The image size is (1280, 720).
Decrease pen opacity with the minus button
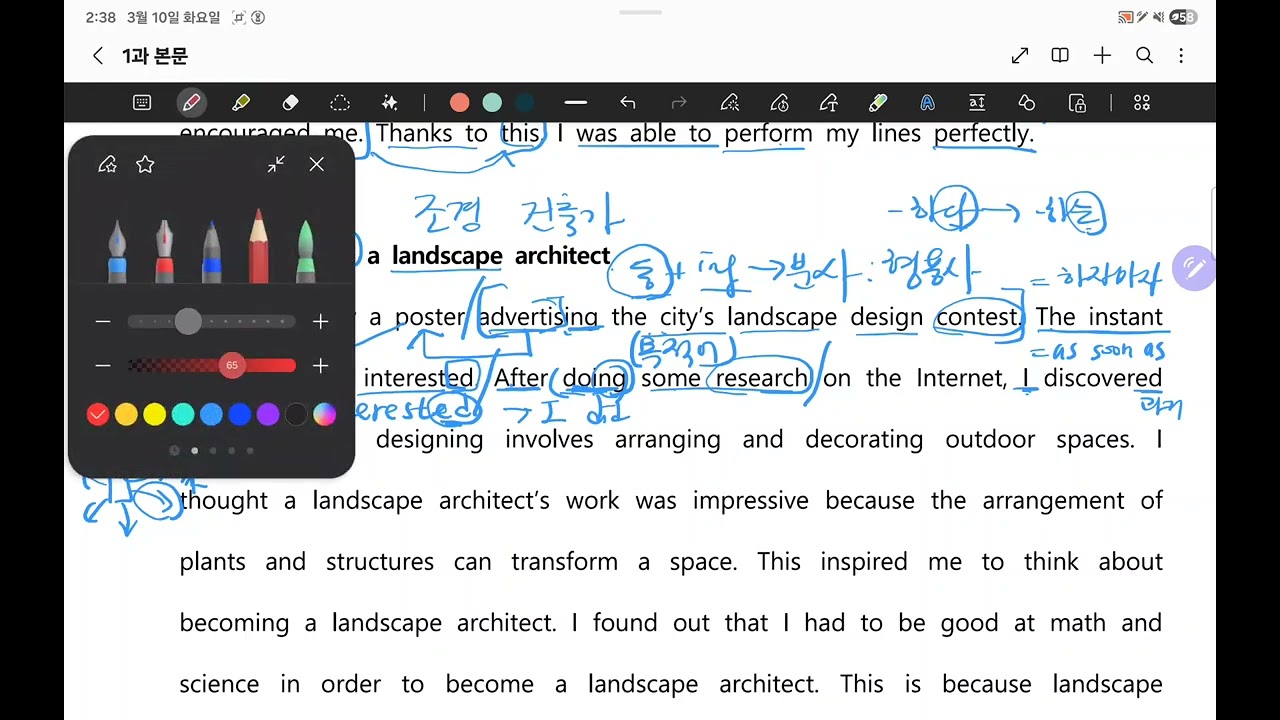click(x=103, y=366)
